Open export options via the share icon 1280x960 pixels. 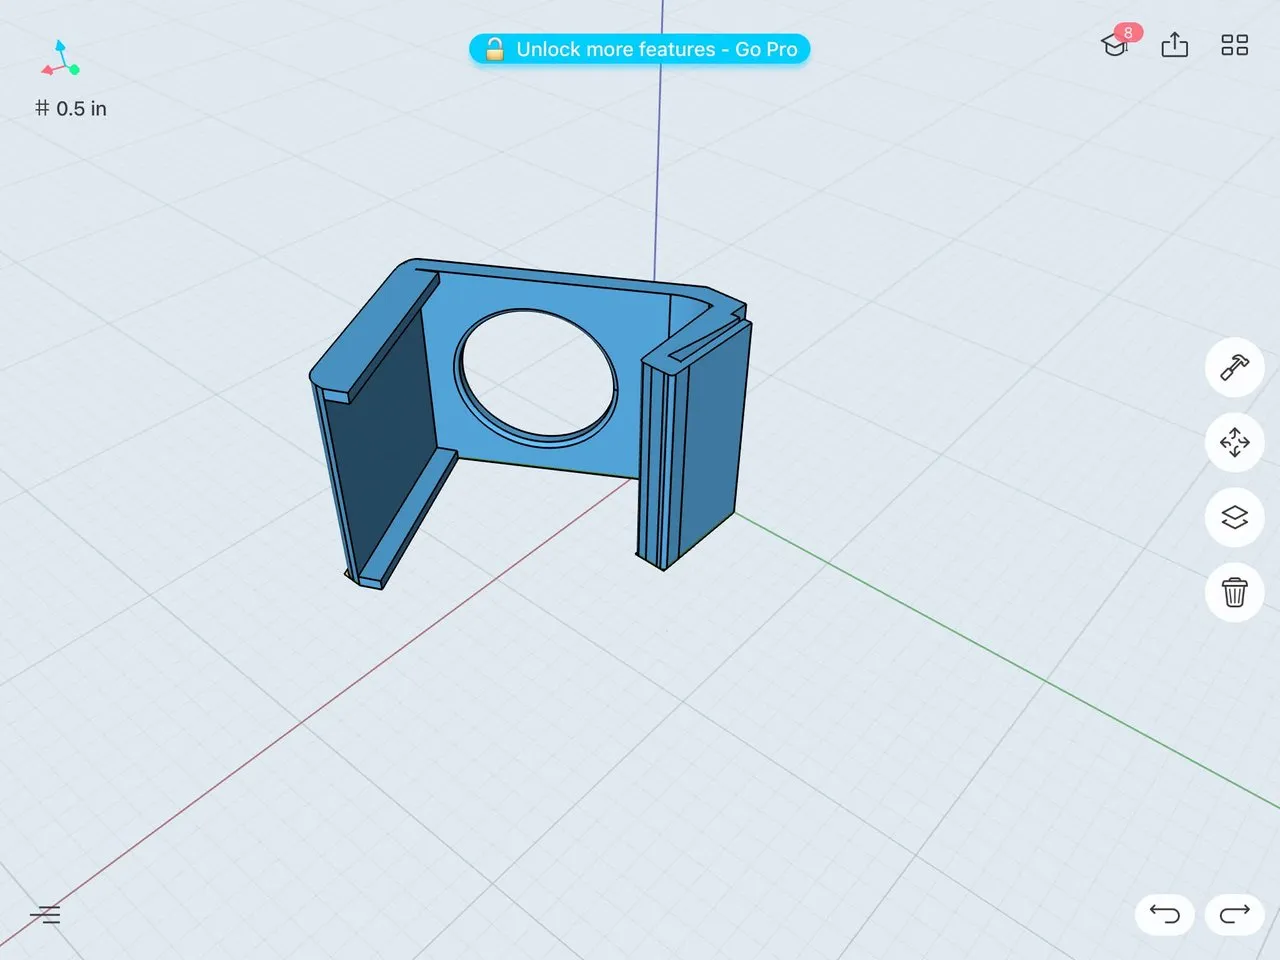pos(1174,45)
